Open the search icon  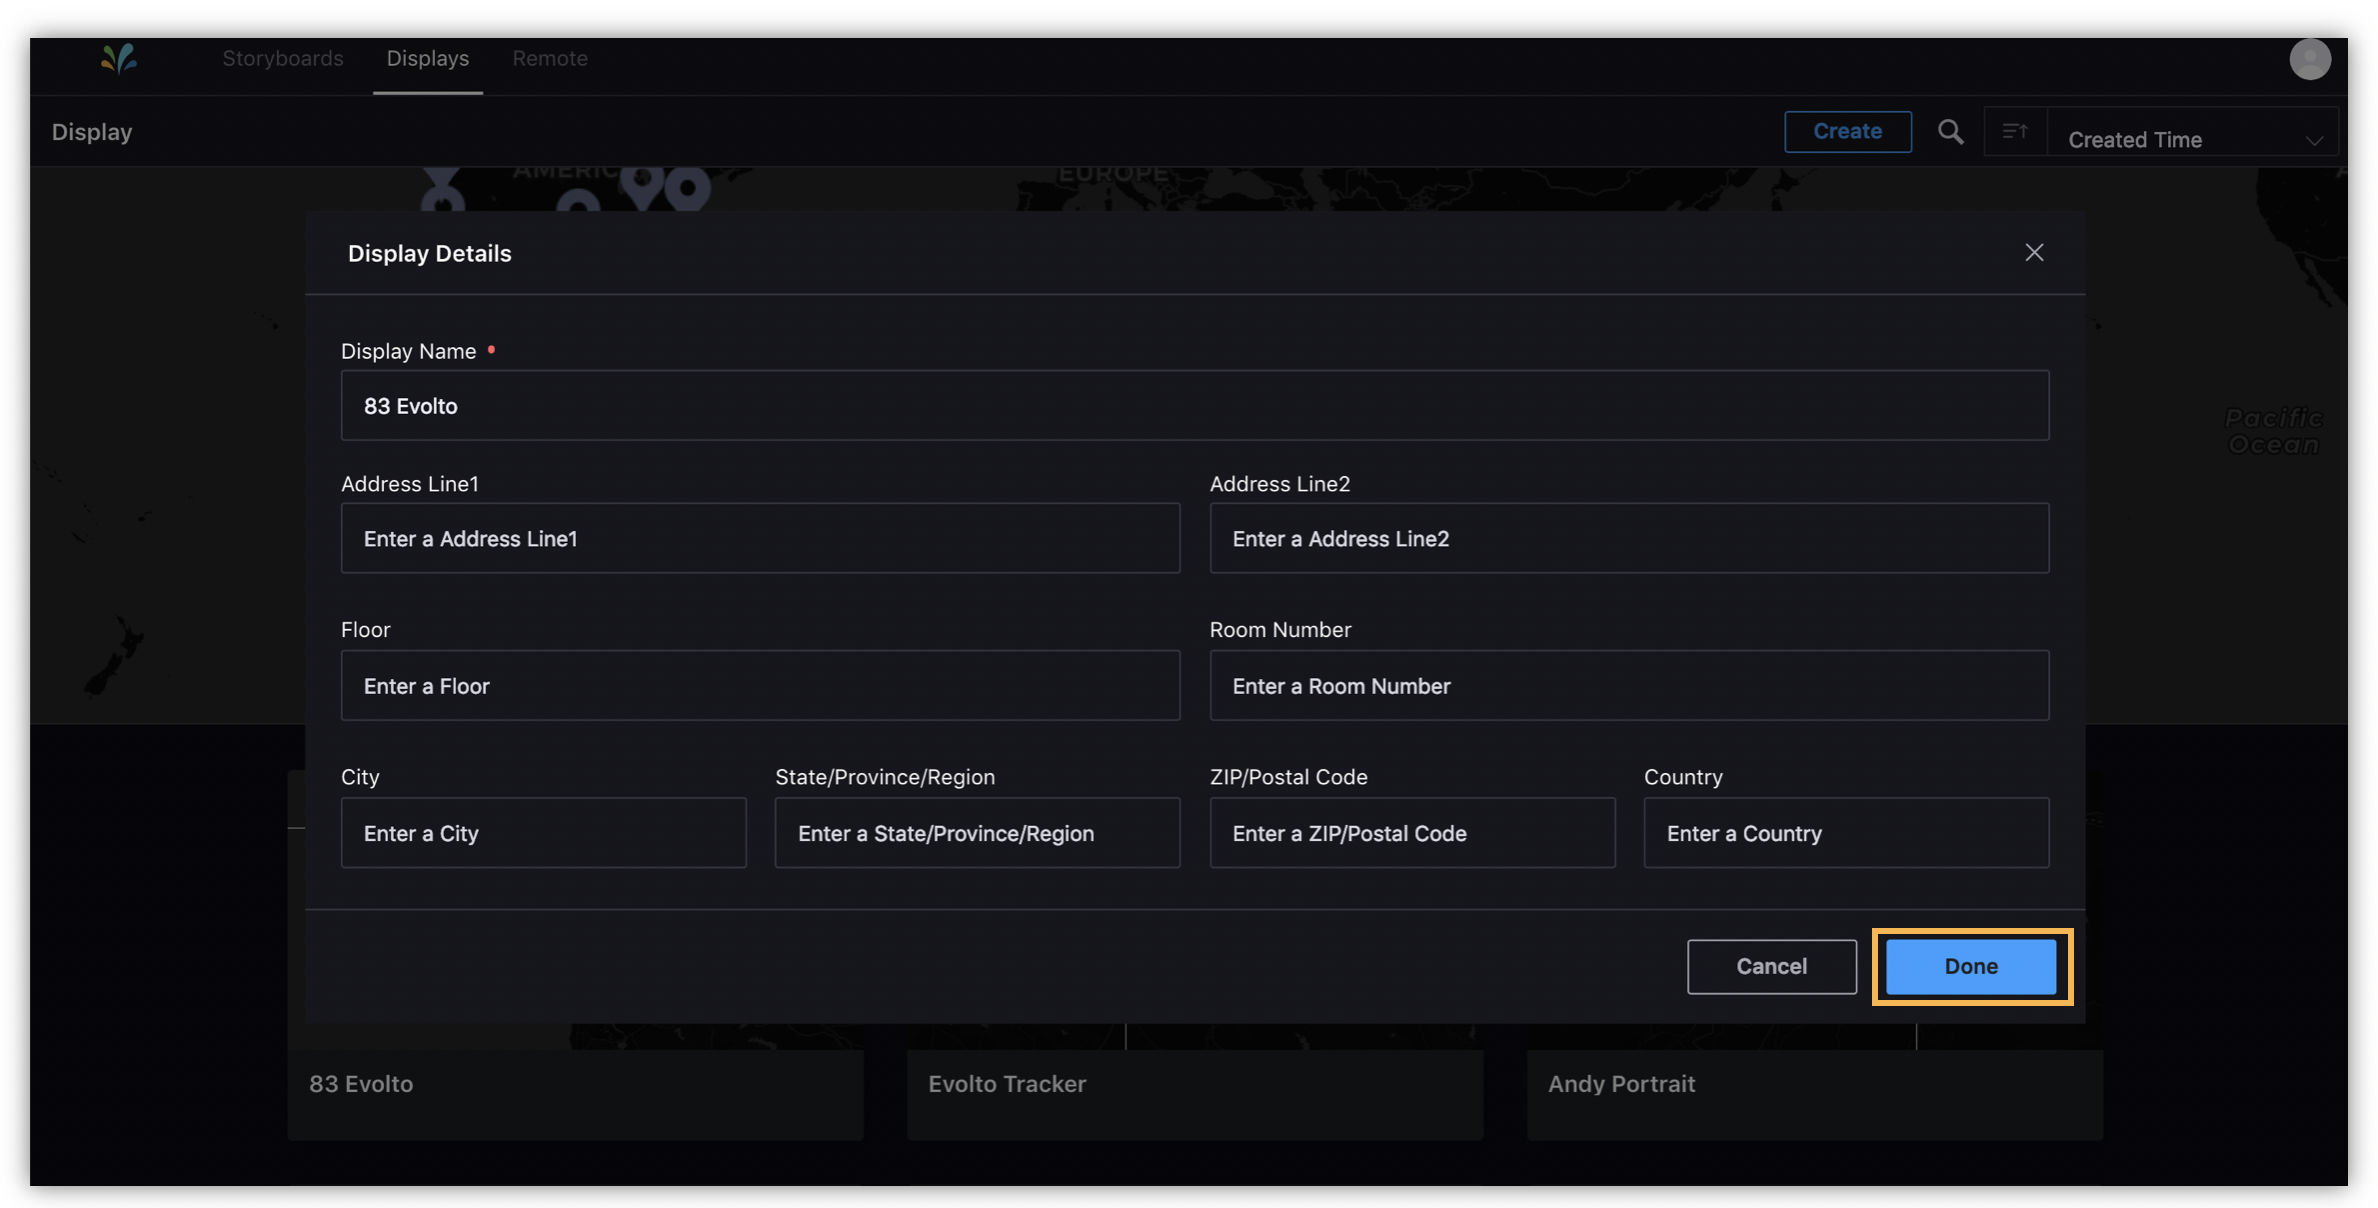coord(1950,131)
